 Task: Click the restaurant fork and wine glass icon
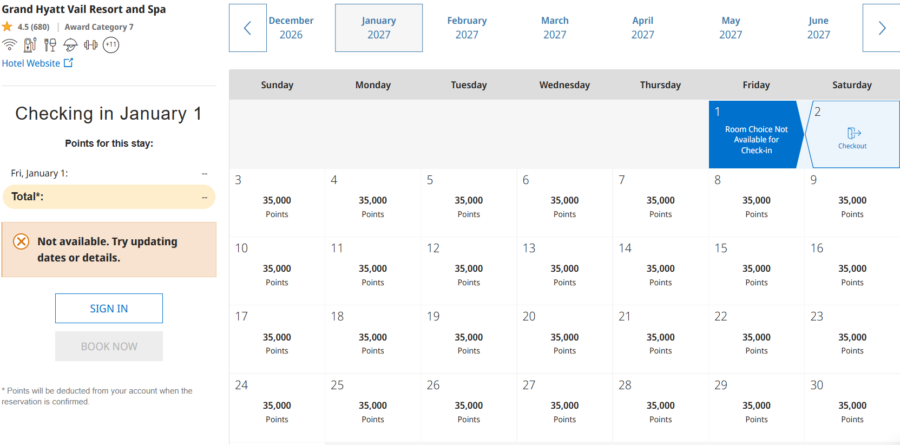pos(51,45)
